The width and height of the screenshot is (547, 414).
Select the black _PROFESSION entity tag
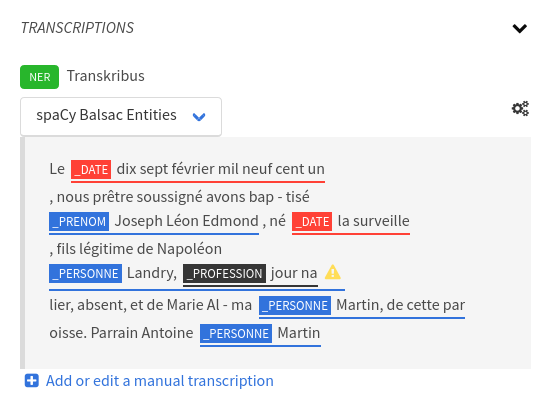tap(224, 273)
